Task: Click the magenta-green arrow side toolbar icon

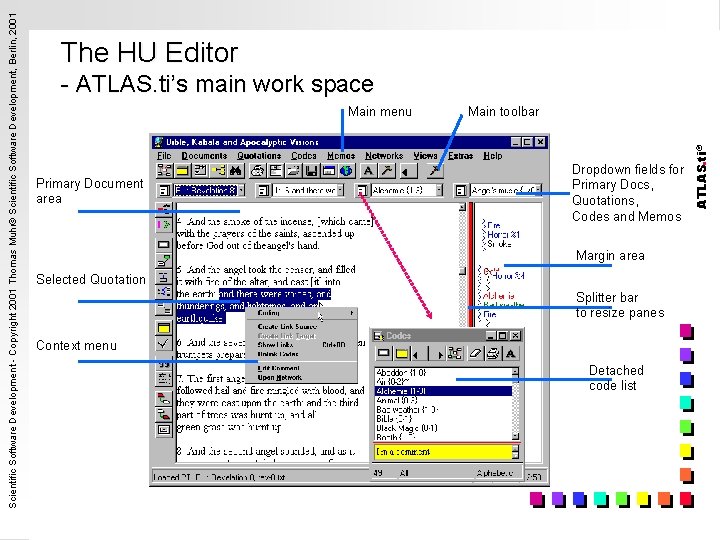Action: [163, 225]
